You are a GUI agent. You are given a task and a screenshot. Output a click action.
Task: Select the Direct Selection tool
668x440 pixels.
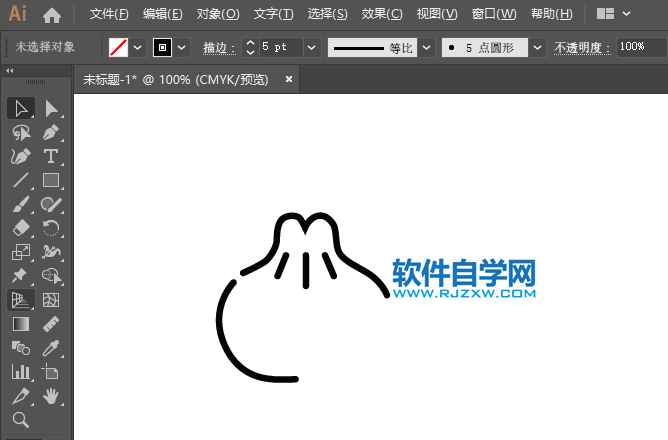(51, 109)
